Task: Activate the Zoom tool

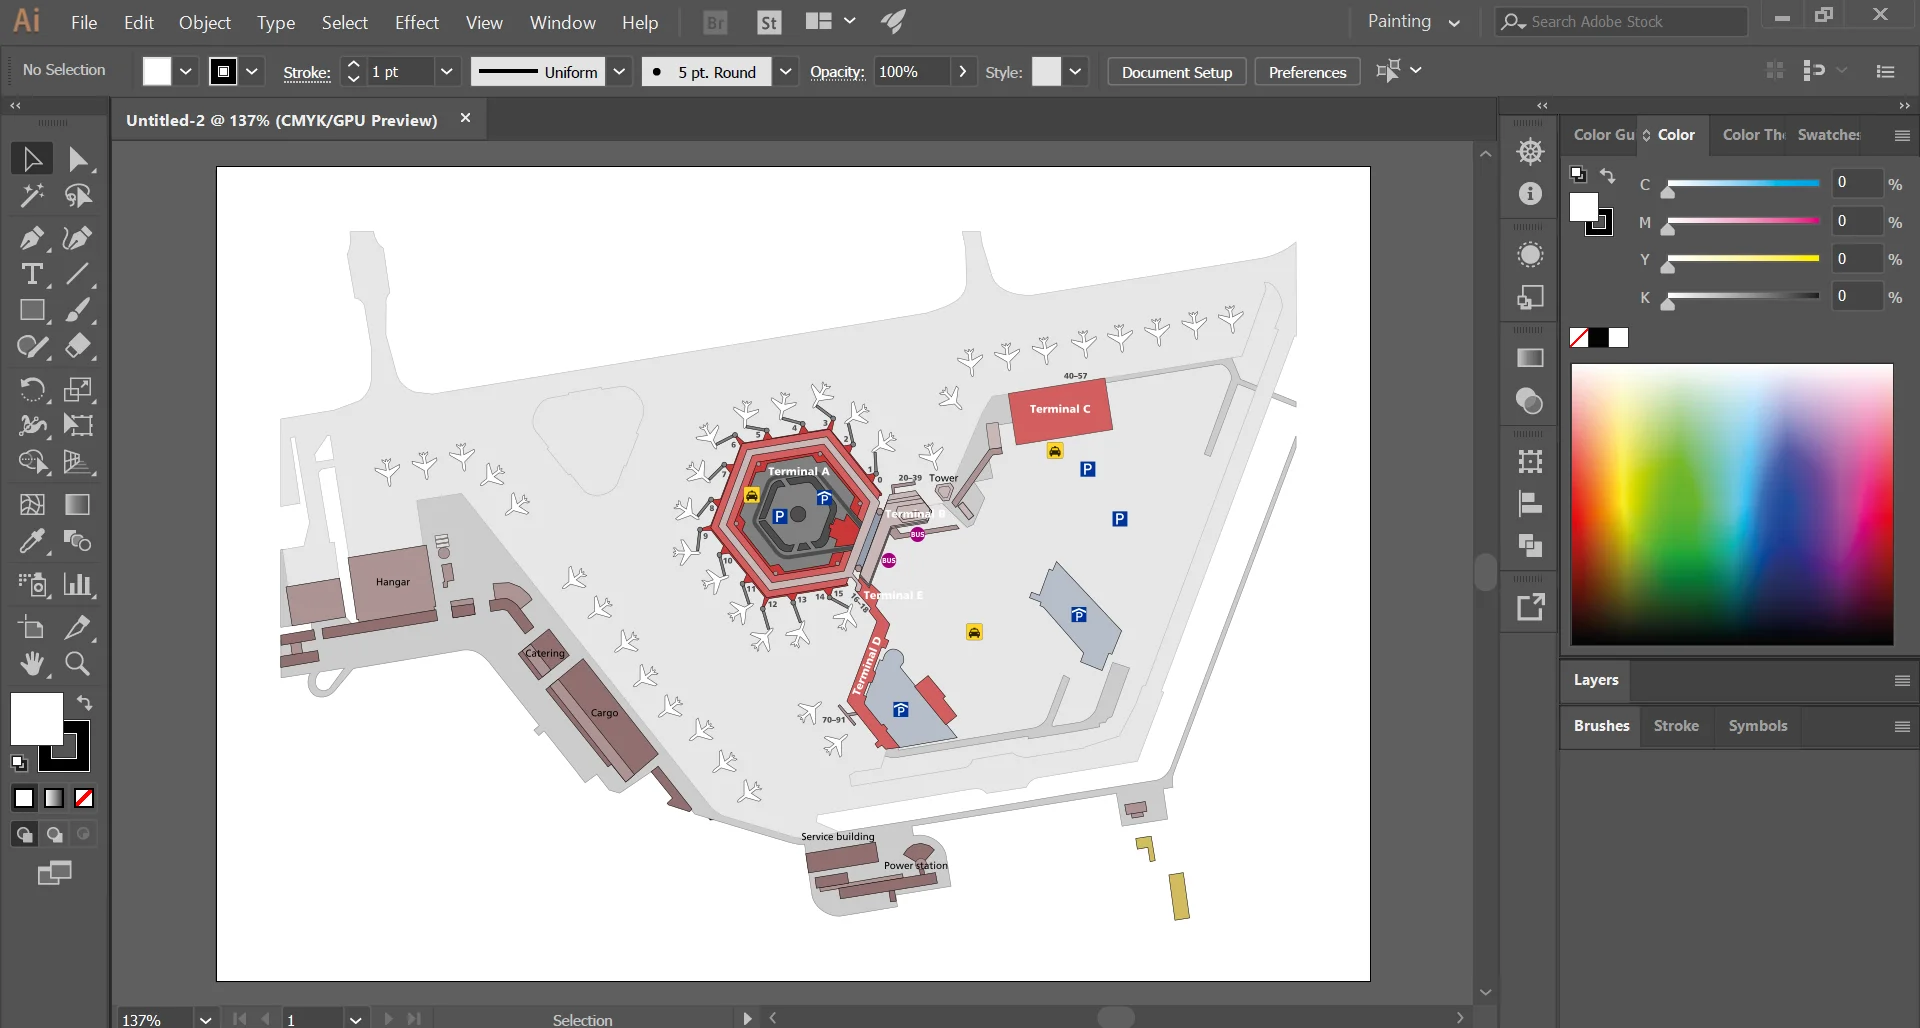Action: 77,663
